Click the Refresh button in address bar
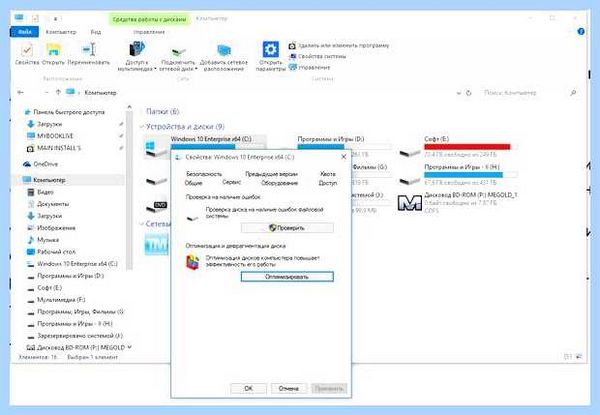This screenshot has height=415, width=600. [469, 93]
